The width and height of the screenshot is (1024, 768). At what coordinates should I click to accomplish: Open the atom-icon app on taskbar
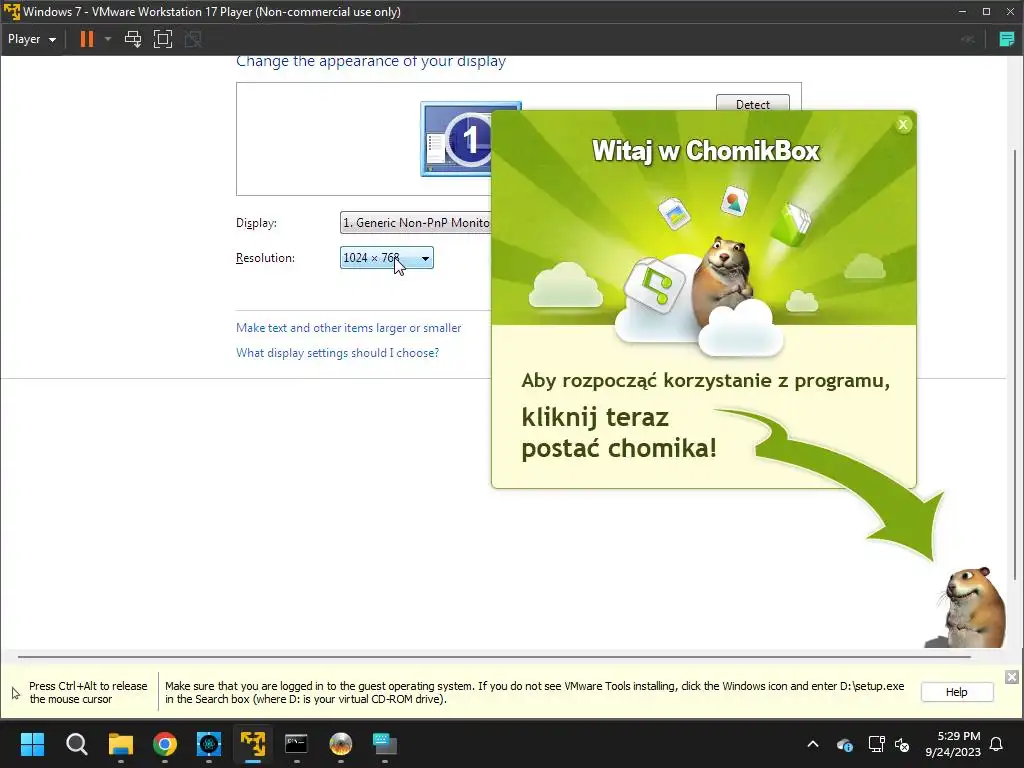[209, 744]
